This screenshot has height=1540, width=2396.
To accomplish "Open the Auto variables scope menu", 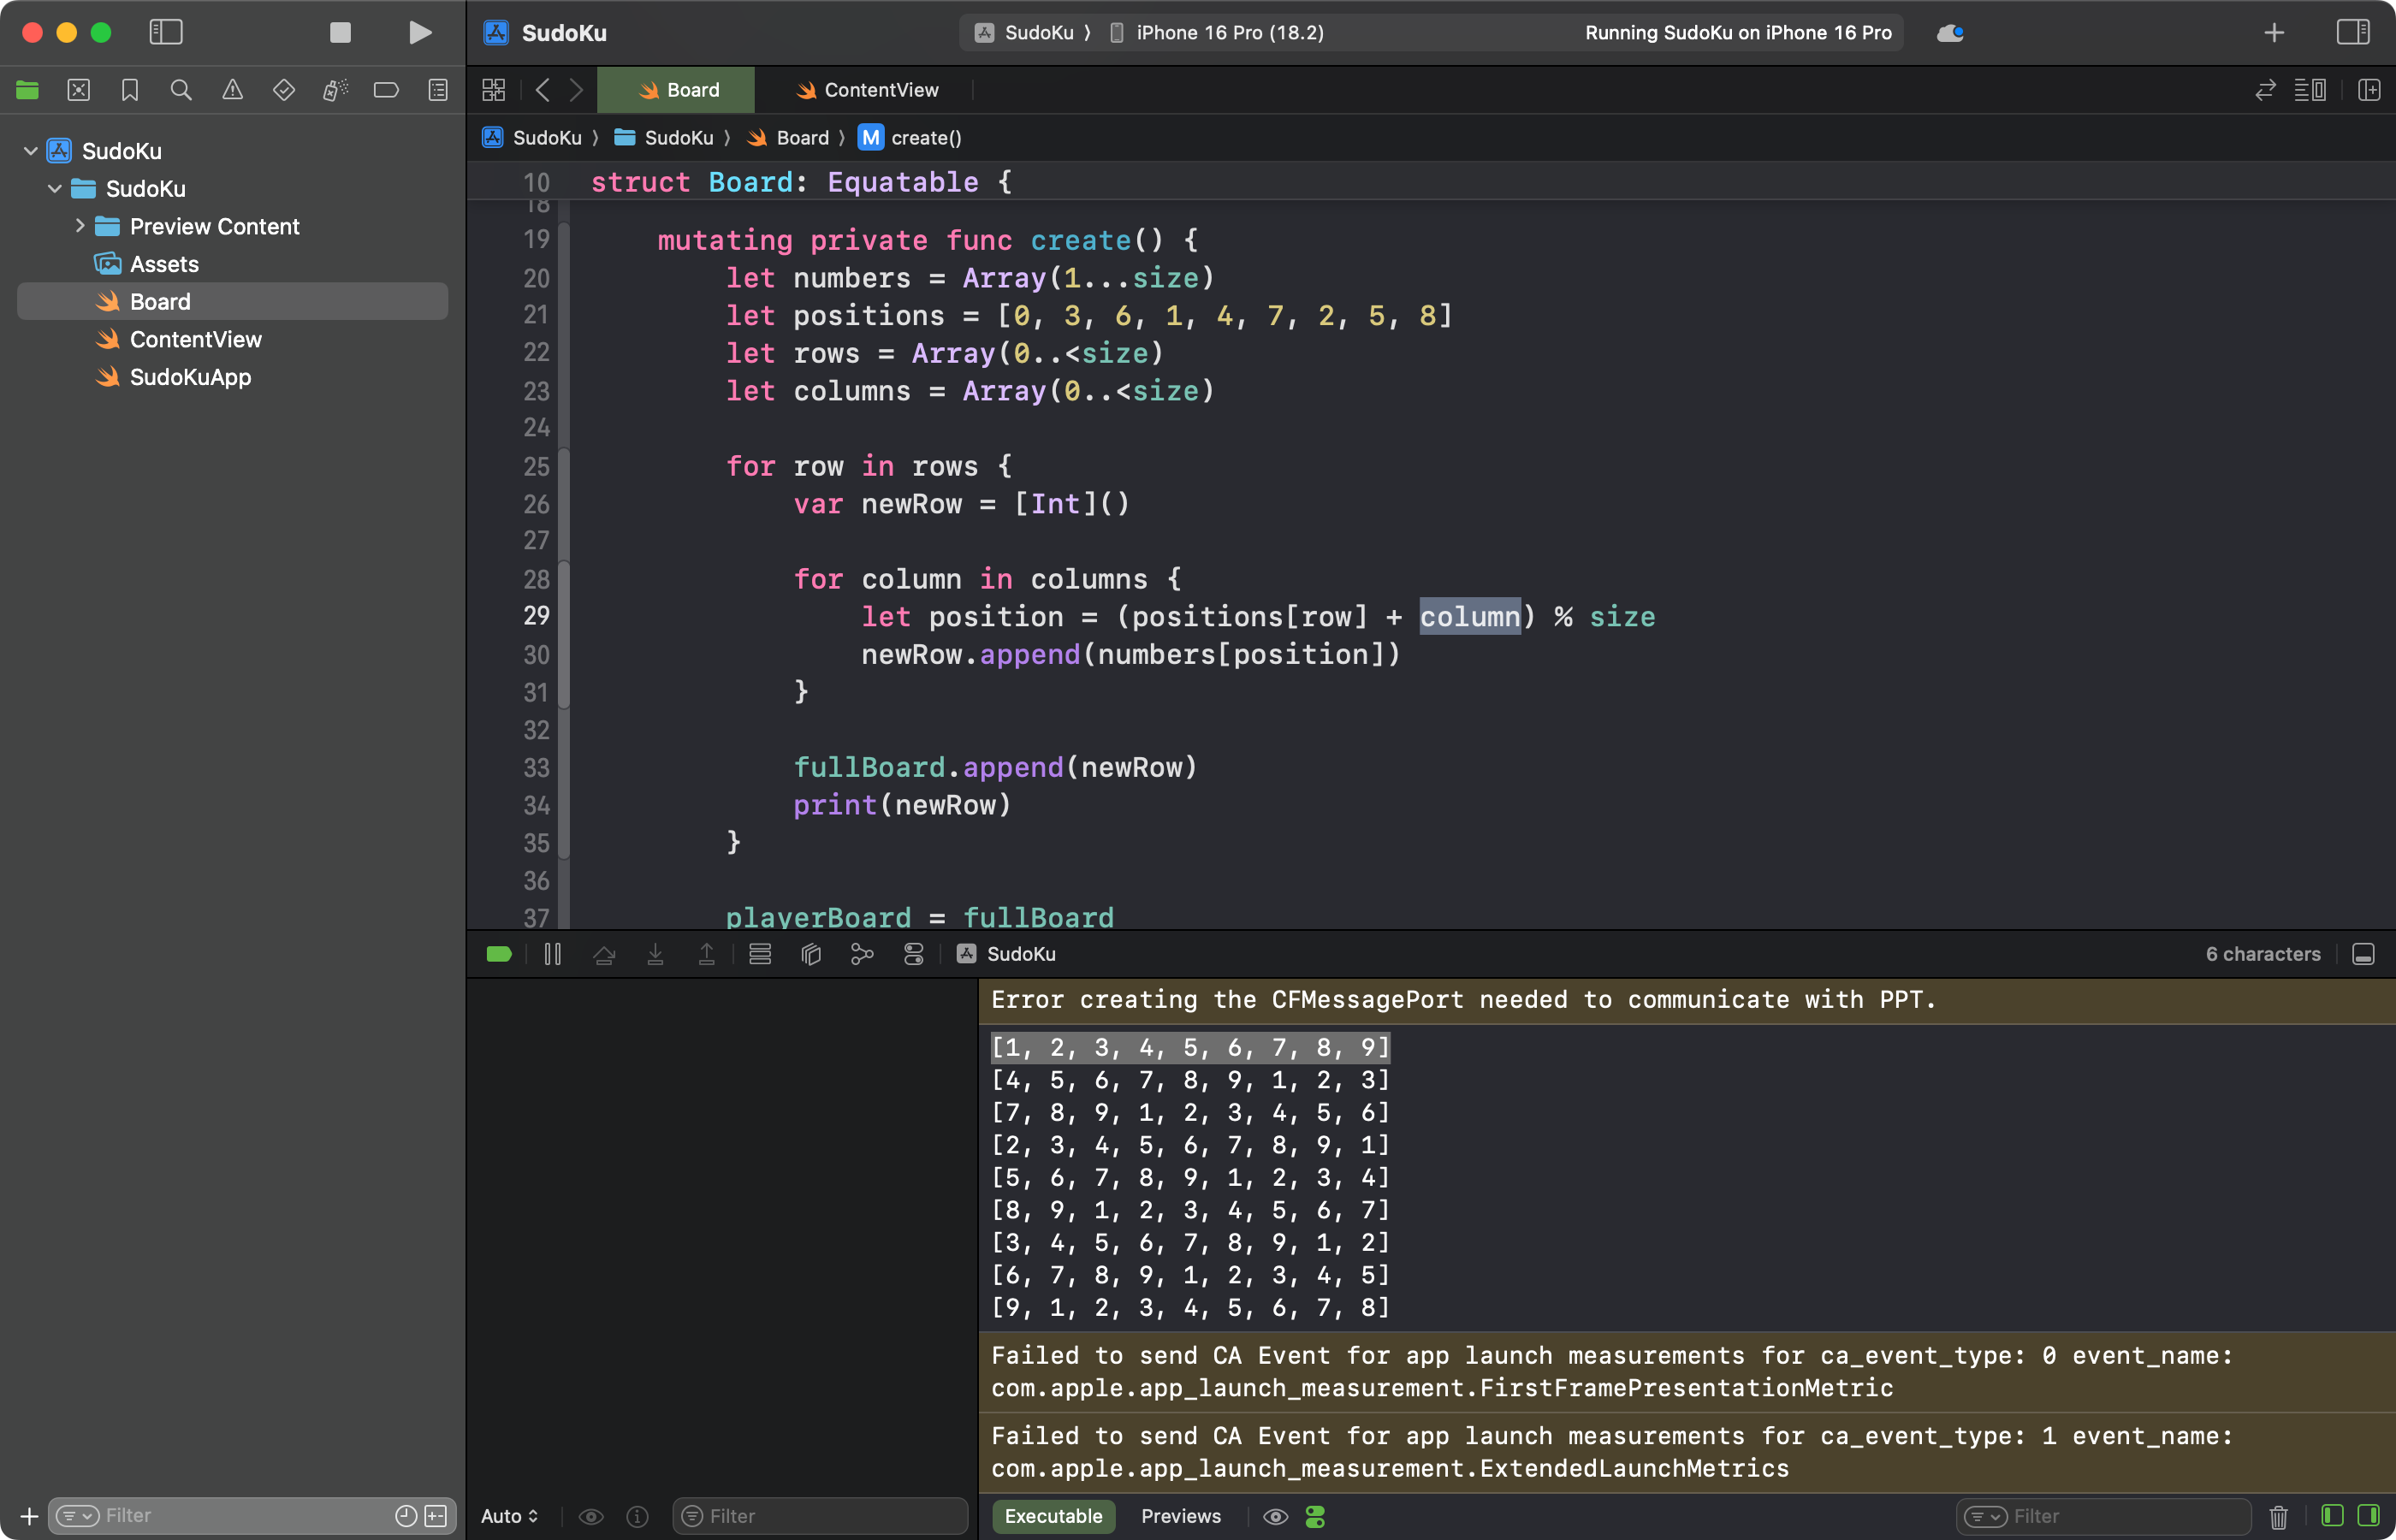I will pyautogui.click(x=509, y=1516).
